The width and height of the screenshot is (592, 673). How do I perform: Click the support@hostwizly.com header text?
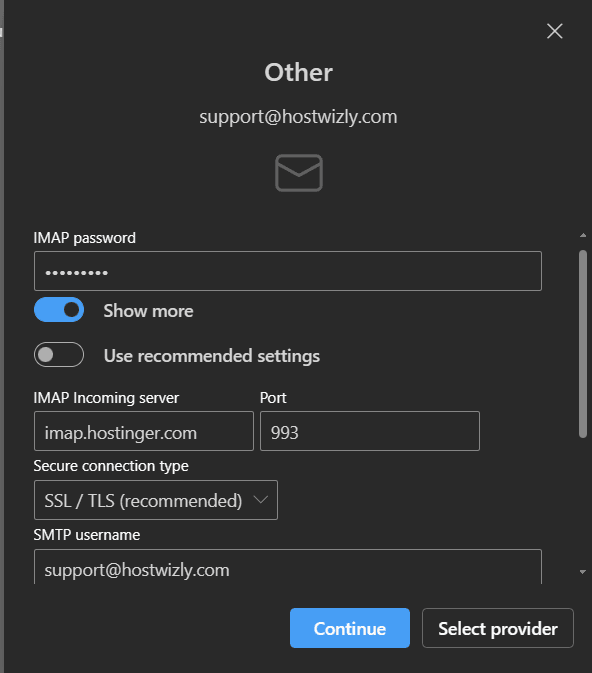[x=298, y=117]
